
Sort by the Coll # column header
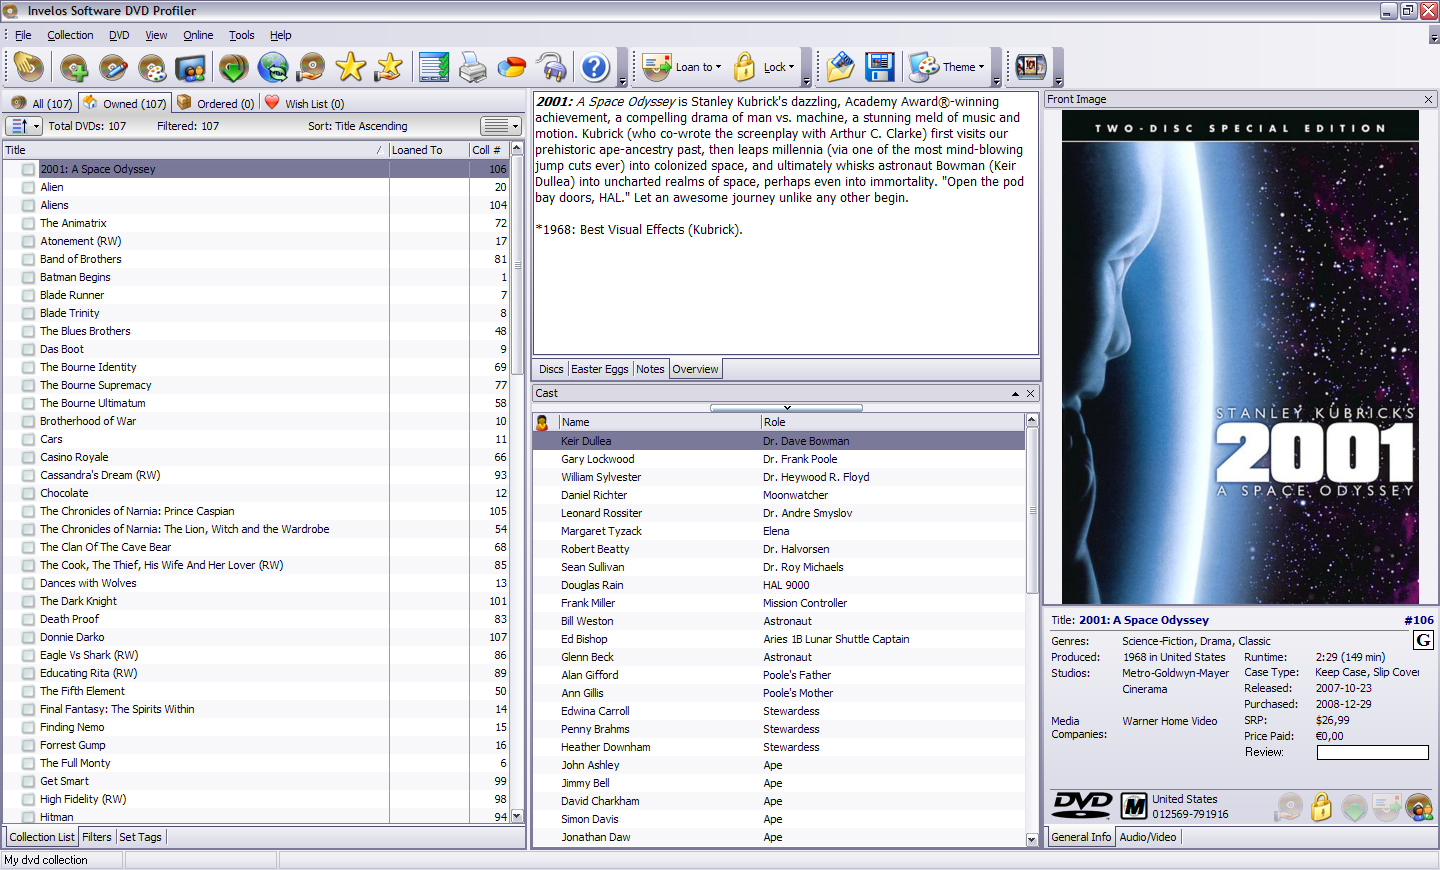488,150
